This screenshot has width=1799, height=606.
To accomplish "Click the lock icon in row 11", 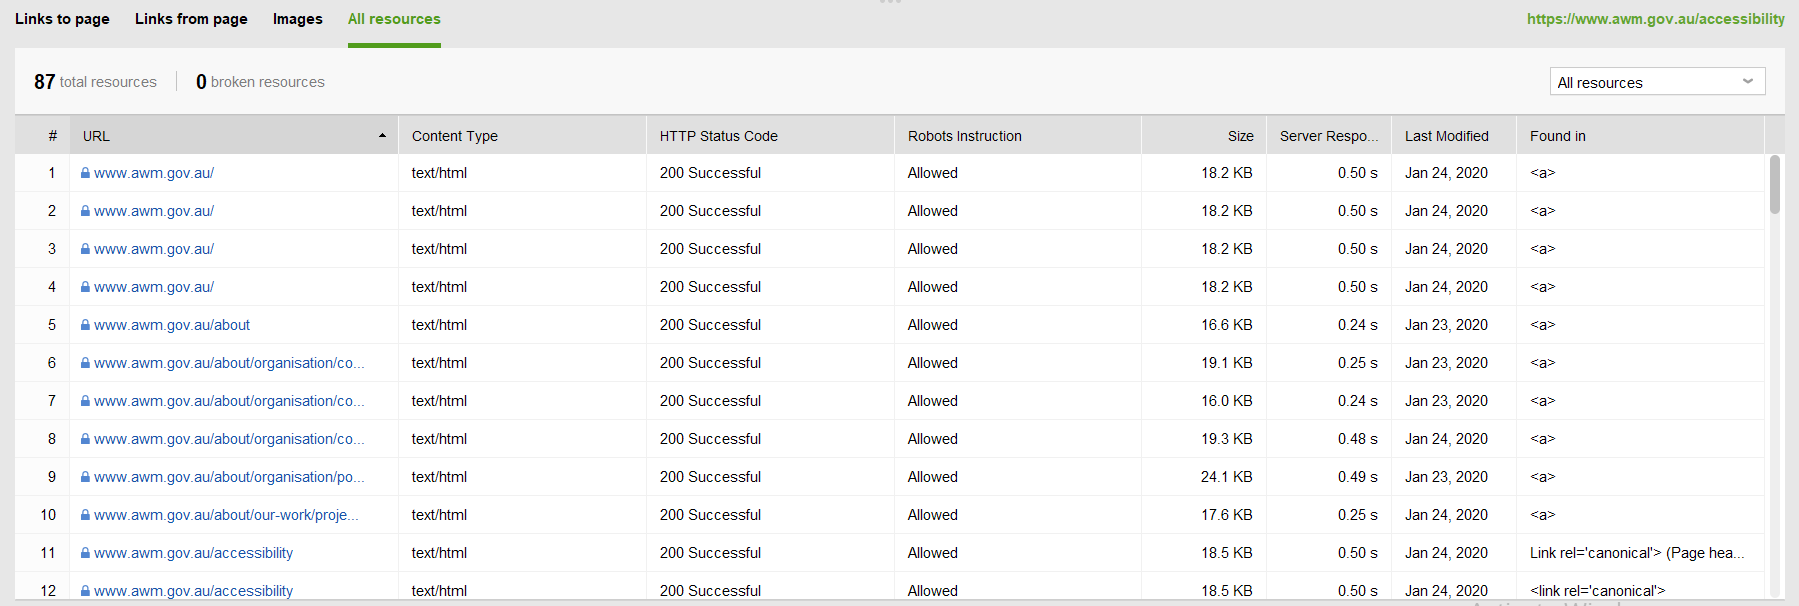I will 85,553.
